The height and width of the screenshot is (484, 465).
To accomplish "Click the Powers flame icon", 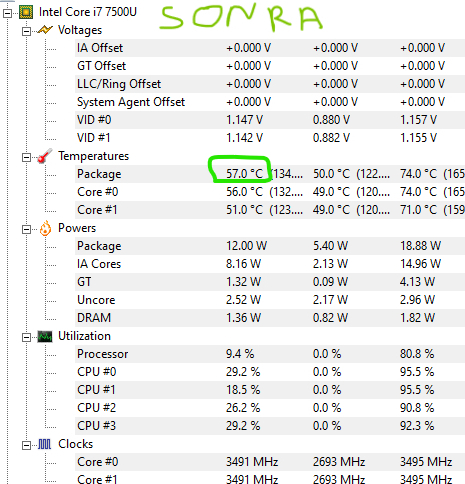I will 45,228.
